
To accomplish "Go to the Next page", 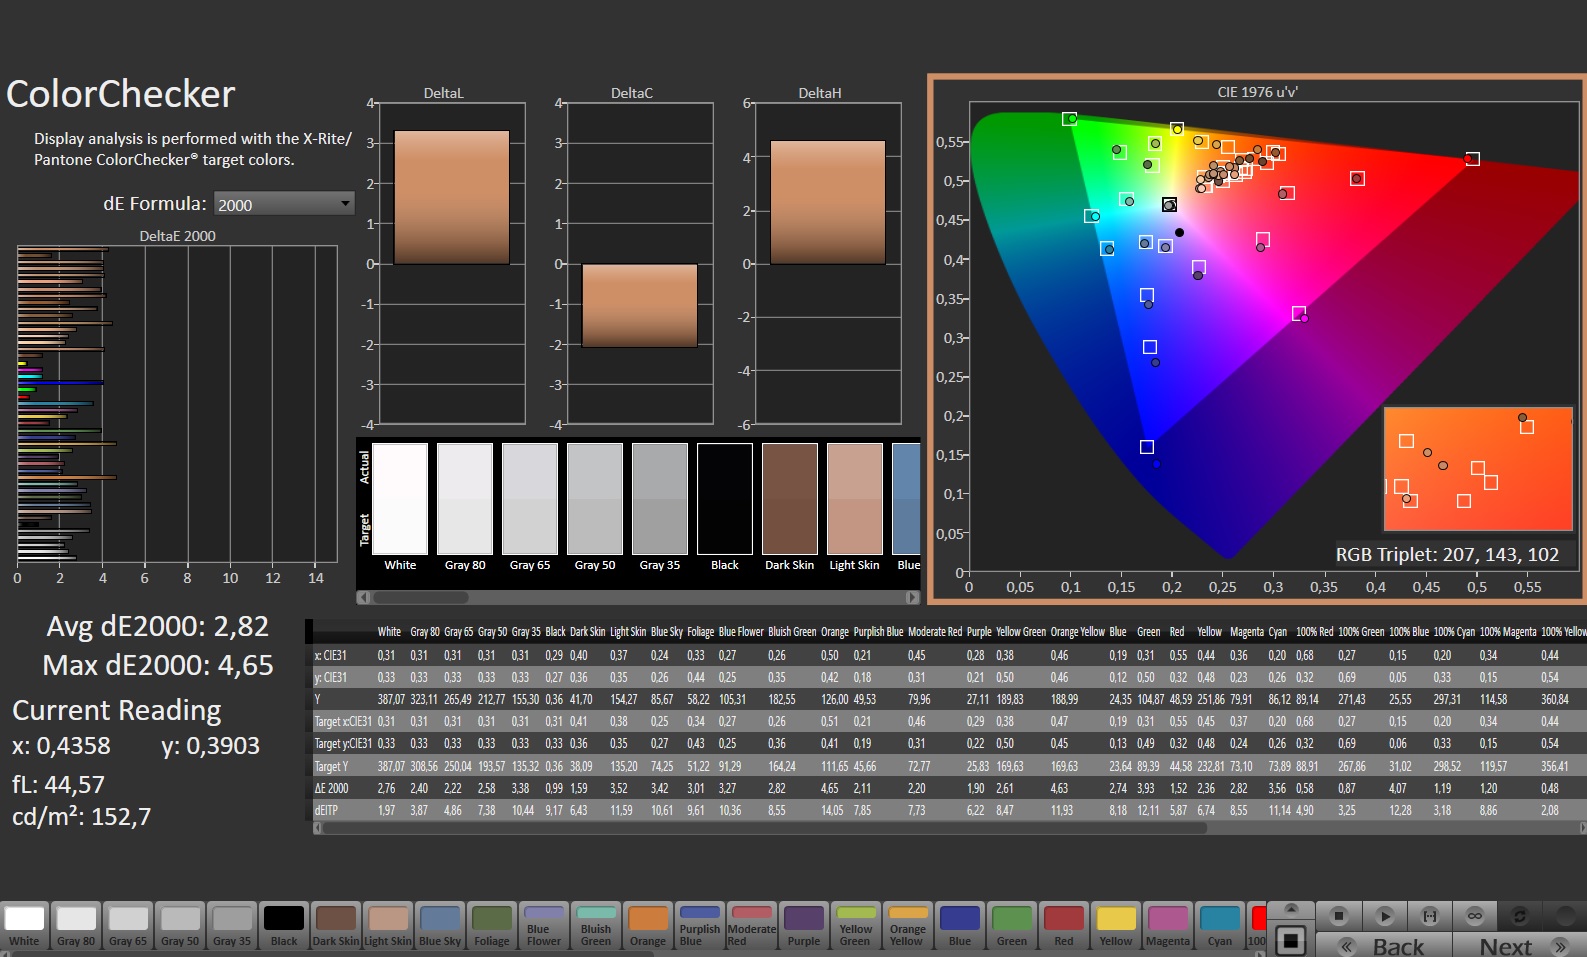I will tap(1518, 946).
